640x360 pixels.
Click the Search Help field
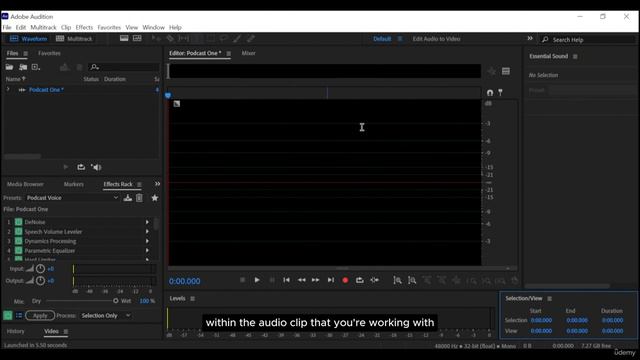point(588,40)
